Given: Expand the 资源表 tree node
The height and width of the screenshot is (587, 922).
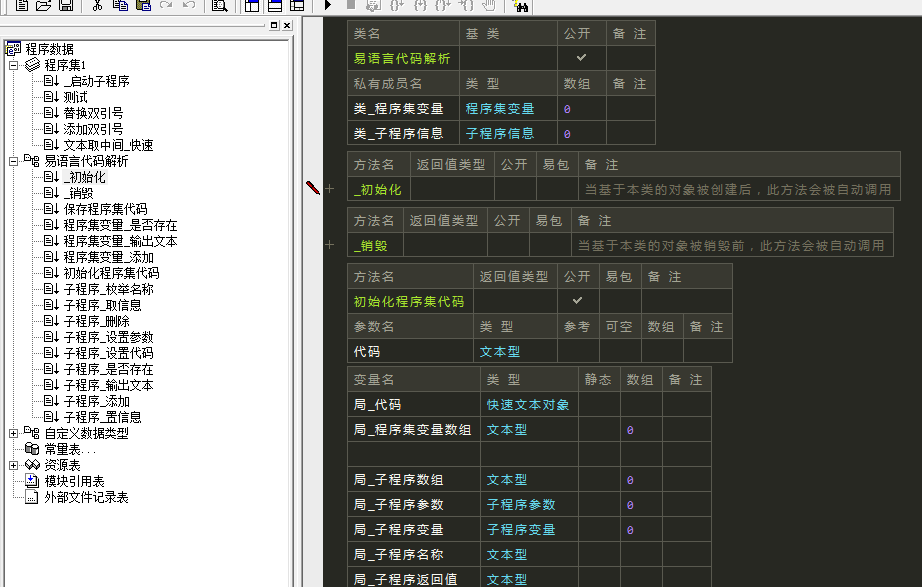Looking at the screenshot, I should 14,465.
